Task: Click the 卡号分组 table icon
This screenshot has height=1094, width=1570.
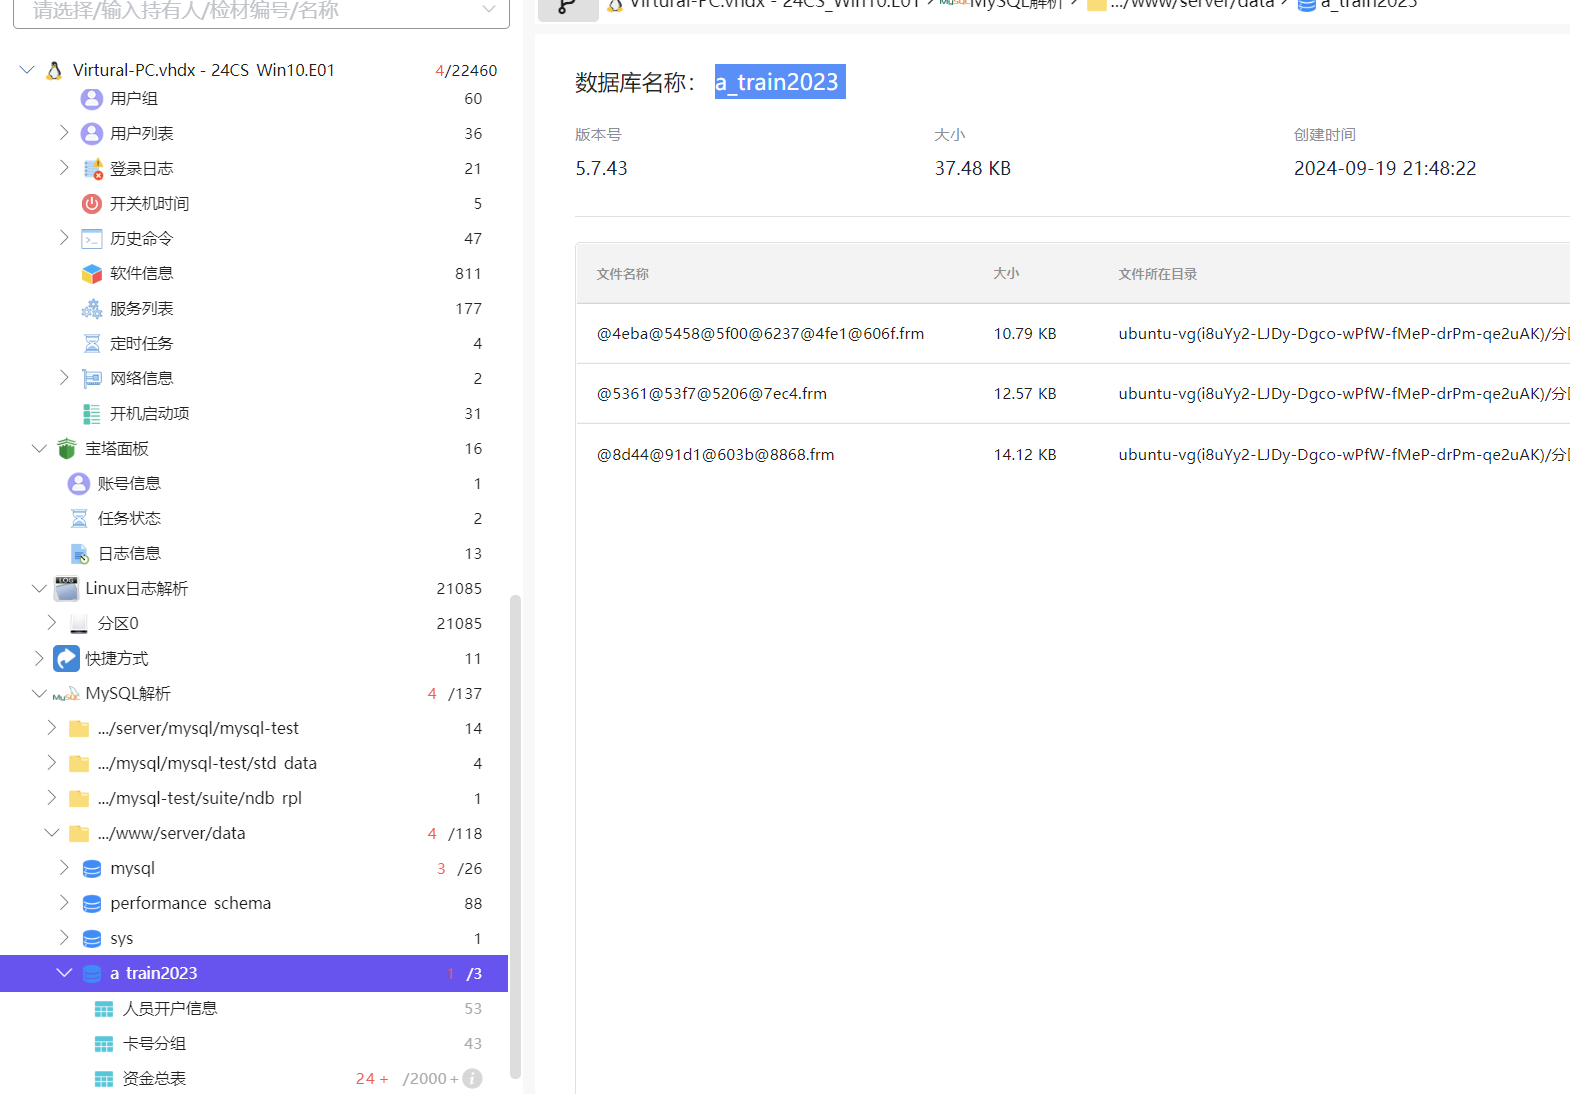Action: point(104,1044)
